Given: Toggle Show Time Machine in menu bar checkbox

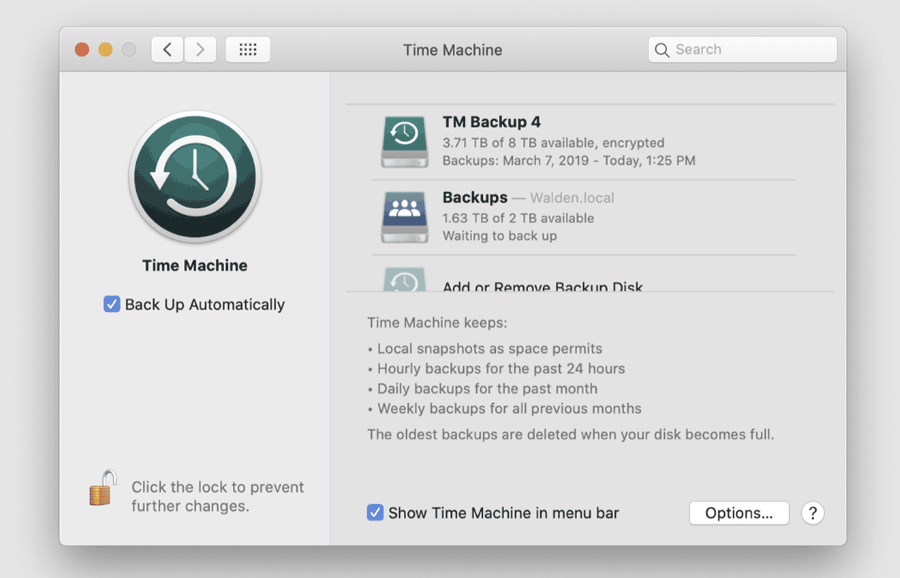Looking at the screenshot, I should [x=375, y=512].
